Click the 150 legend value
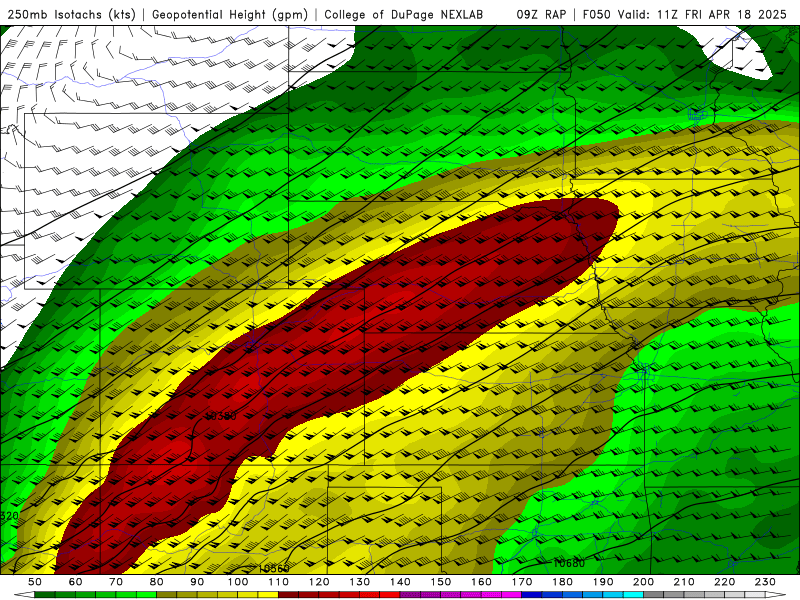This screenshot has width=800, height=600. point(441,582)
